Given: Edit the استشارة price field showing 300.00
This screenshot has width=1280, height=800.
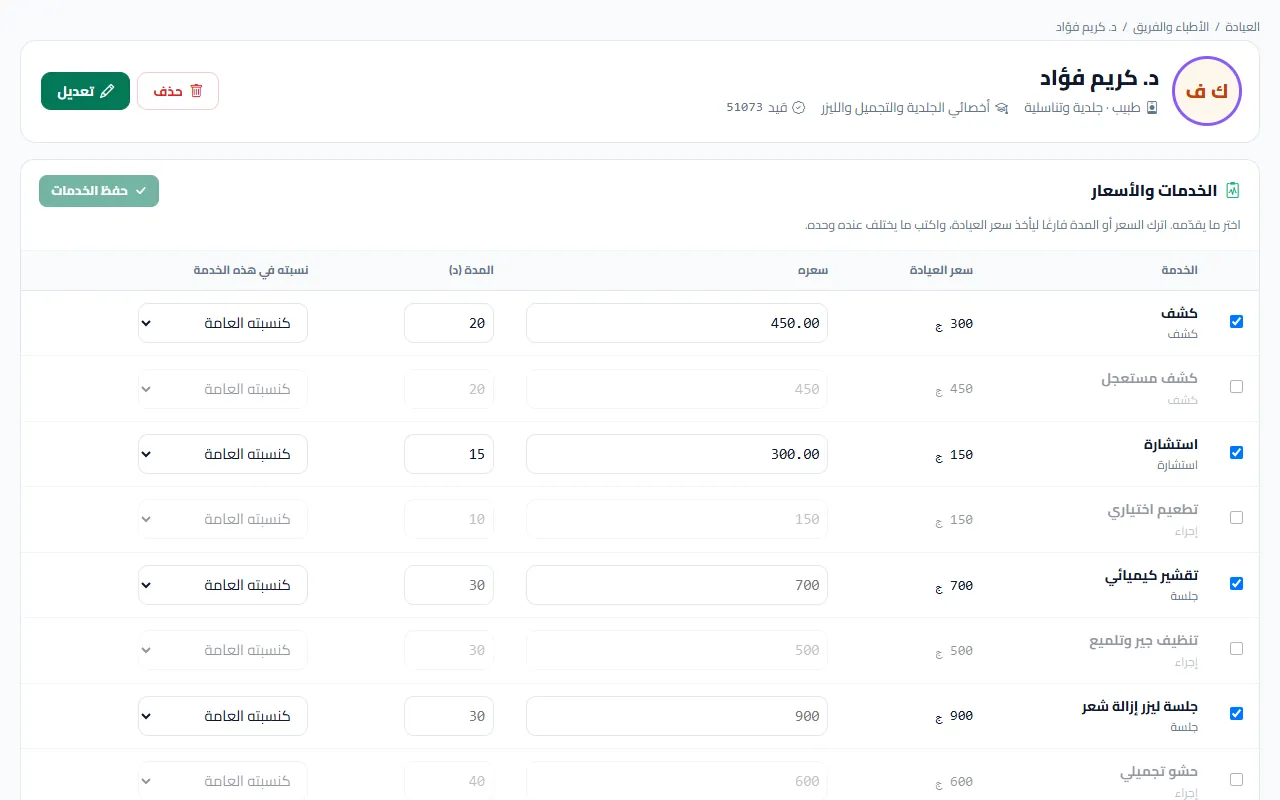Looking at the screenshot, I should click(677, 454).
